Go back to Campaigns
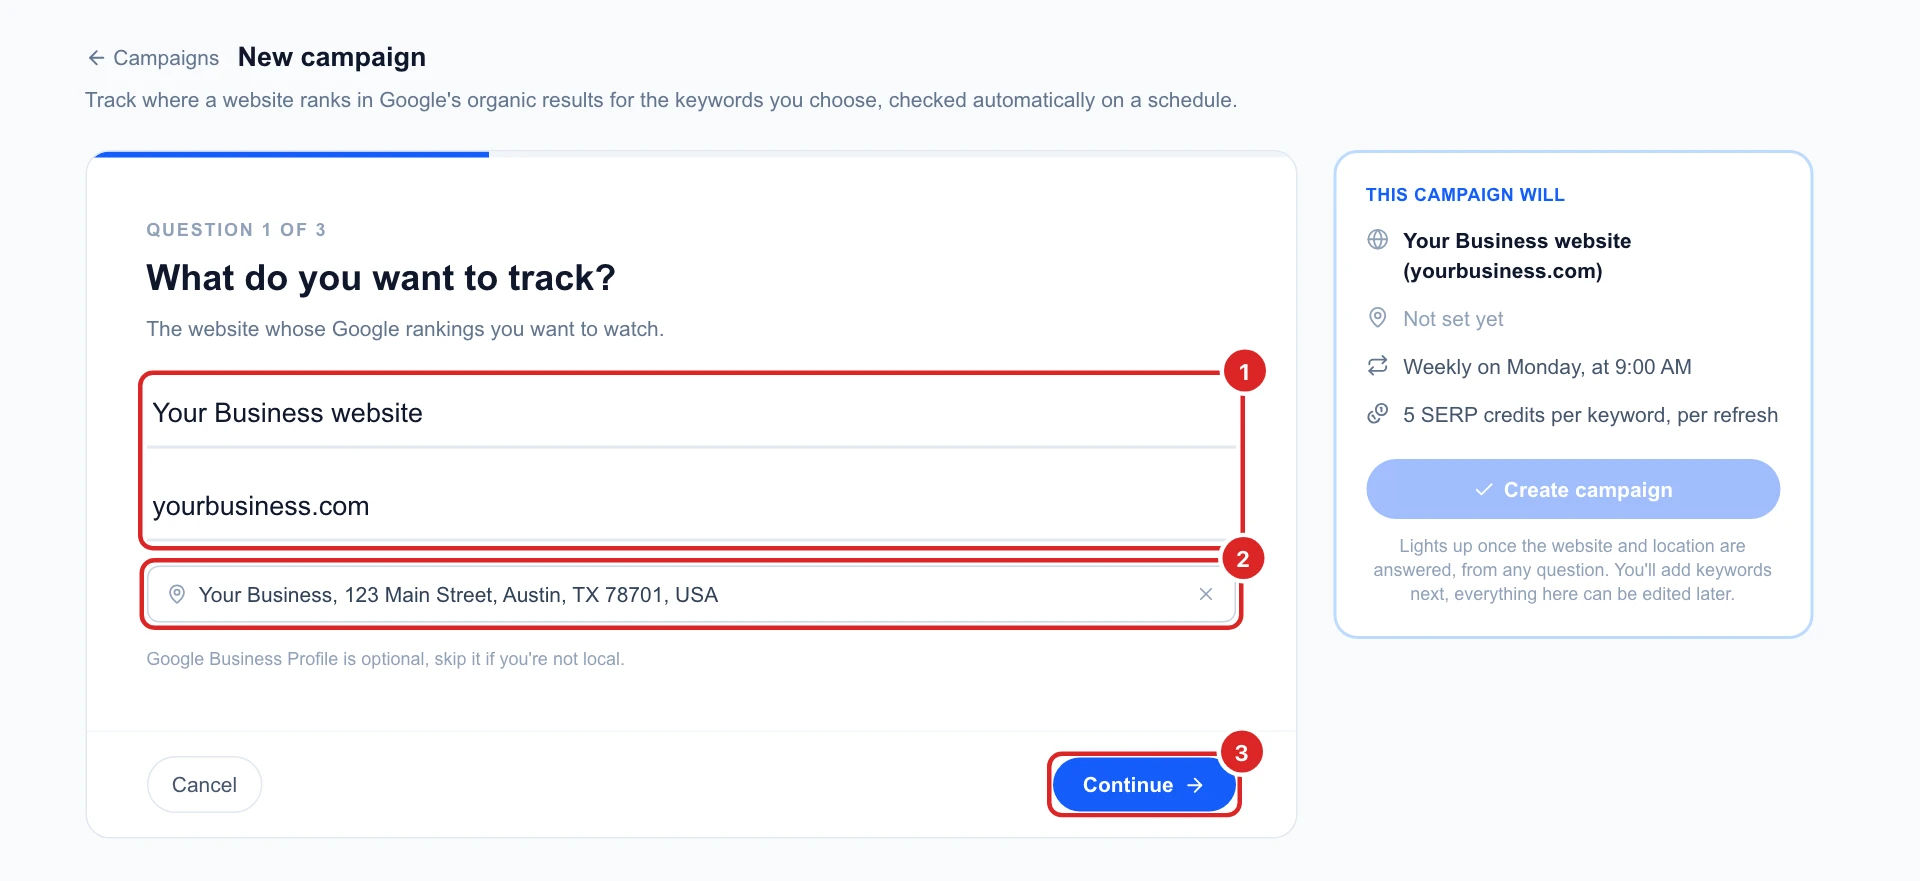This screenshot has width=1920, height=881. [153, 58]
